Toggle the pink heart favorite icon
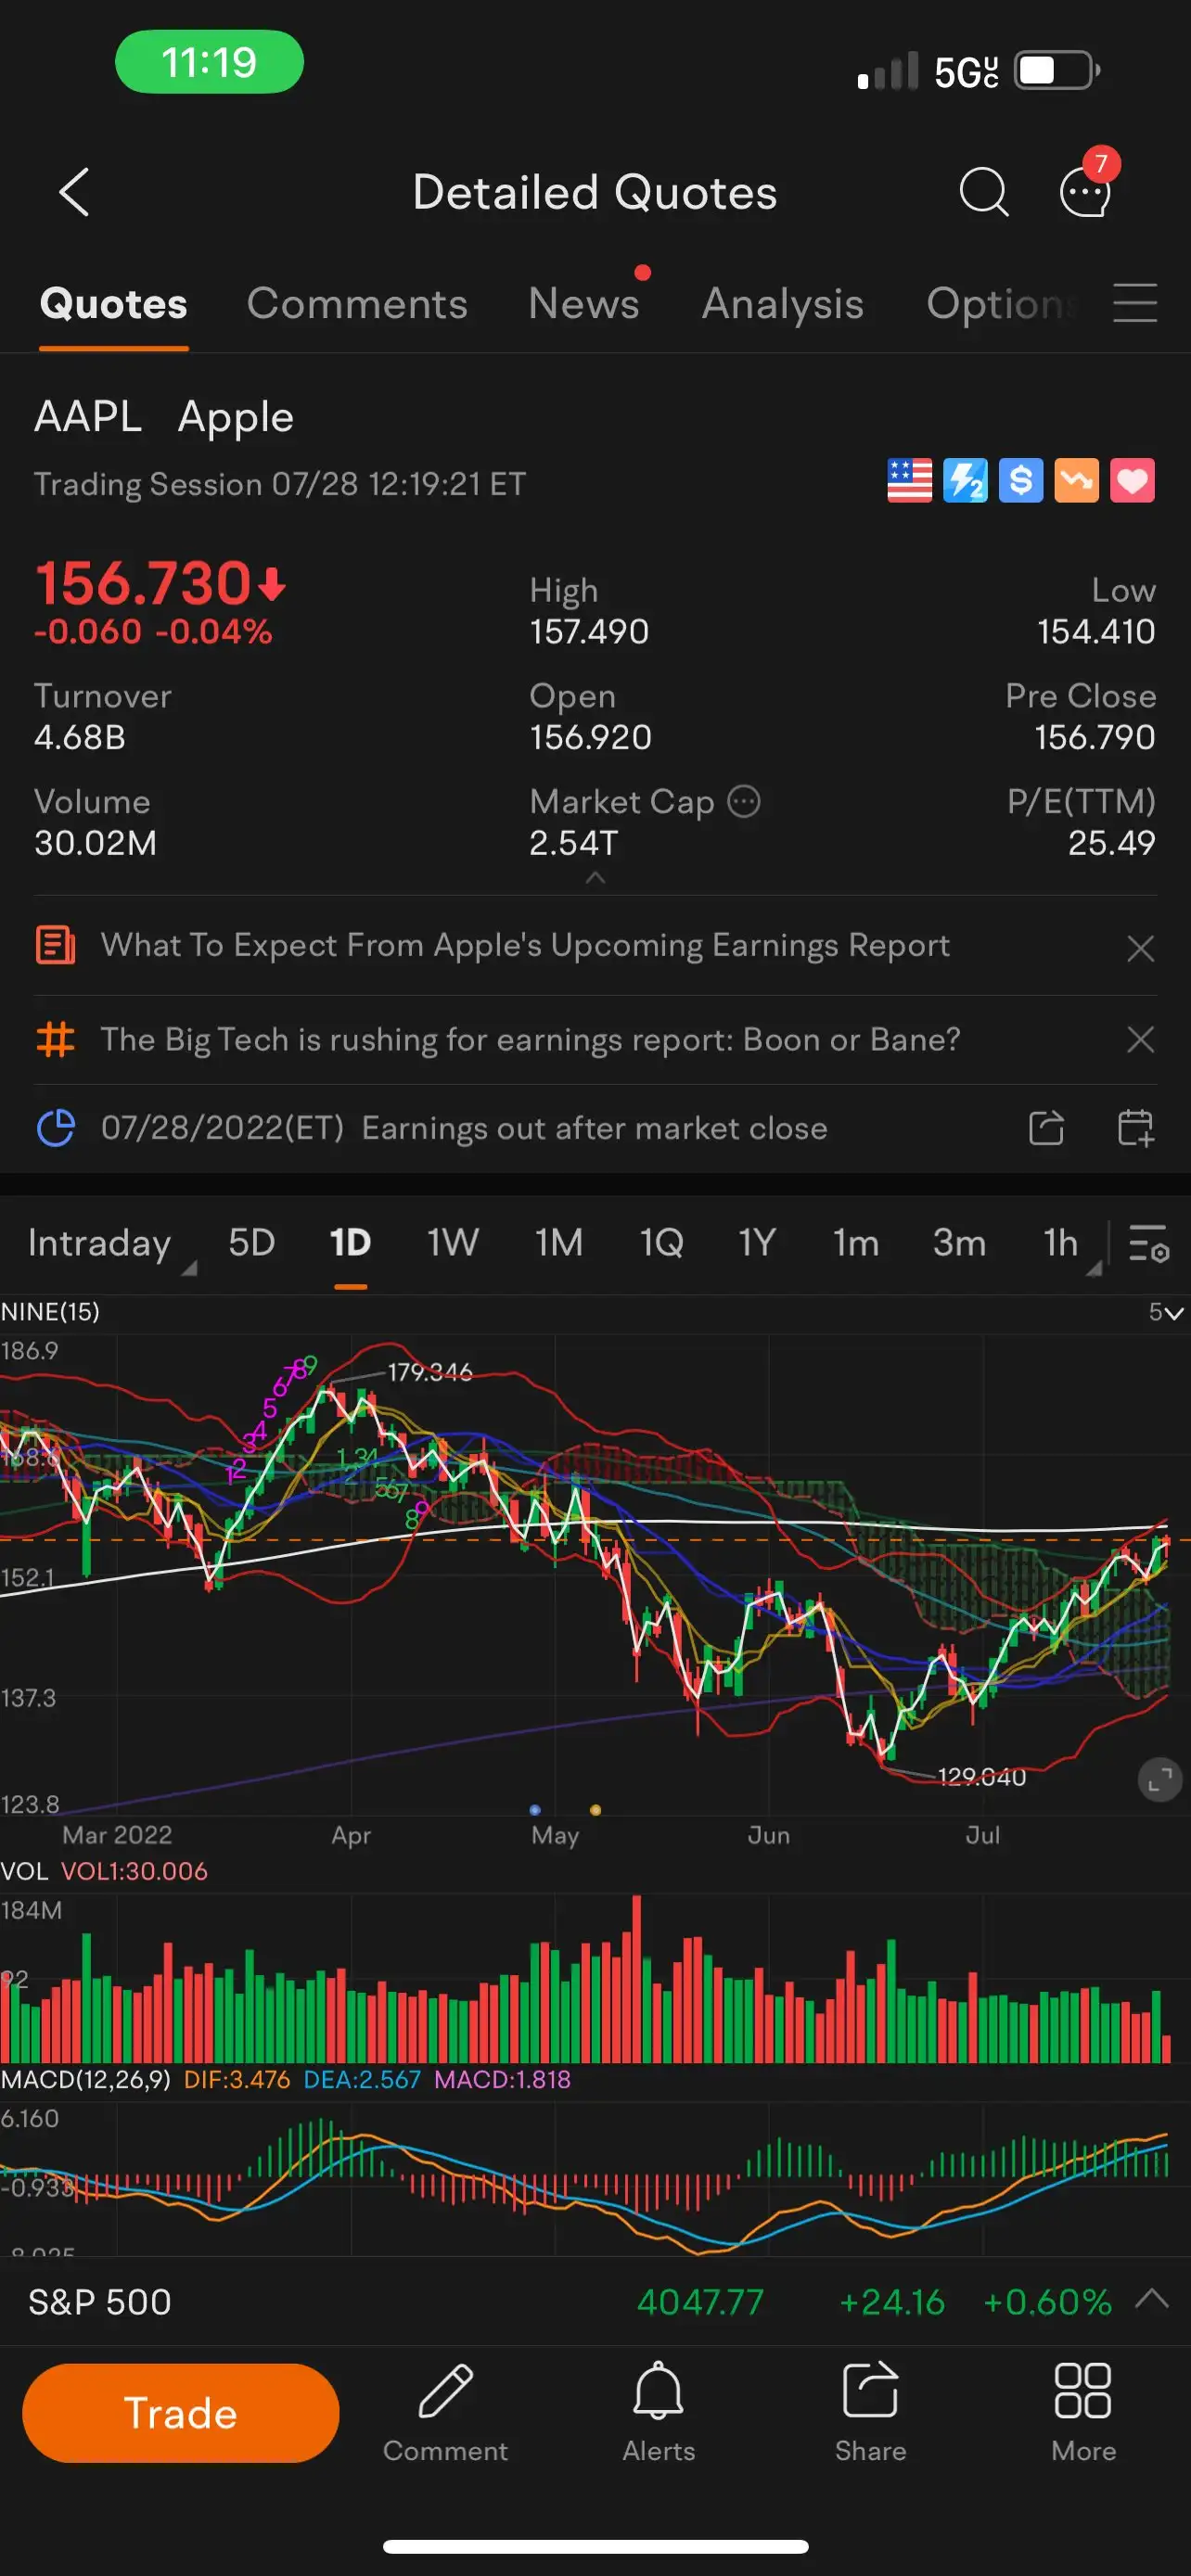This screenshot has width=1191, height=2576. tap(1132, 481)
